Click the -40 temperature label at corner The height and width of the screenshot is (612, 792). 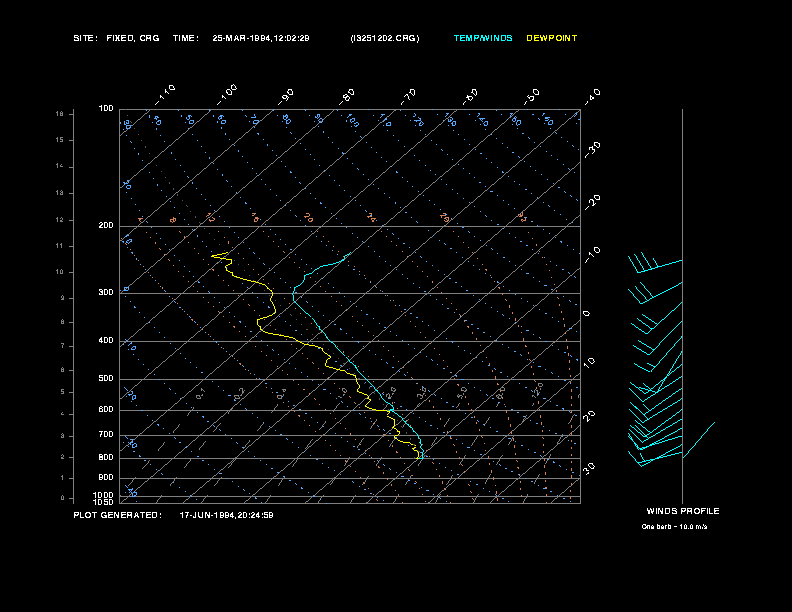[x=592, y=96]
